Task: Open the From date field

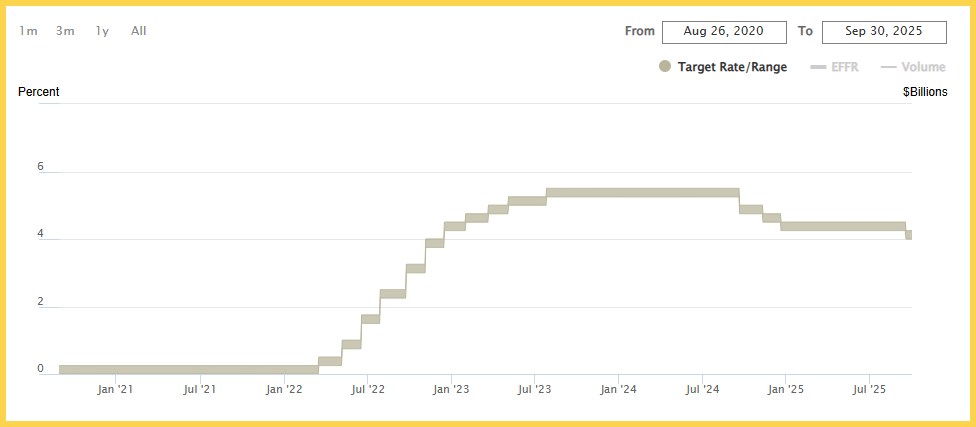Action: (723, 31)
